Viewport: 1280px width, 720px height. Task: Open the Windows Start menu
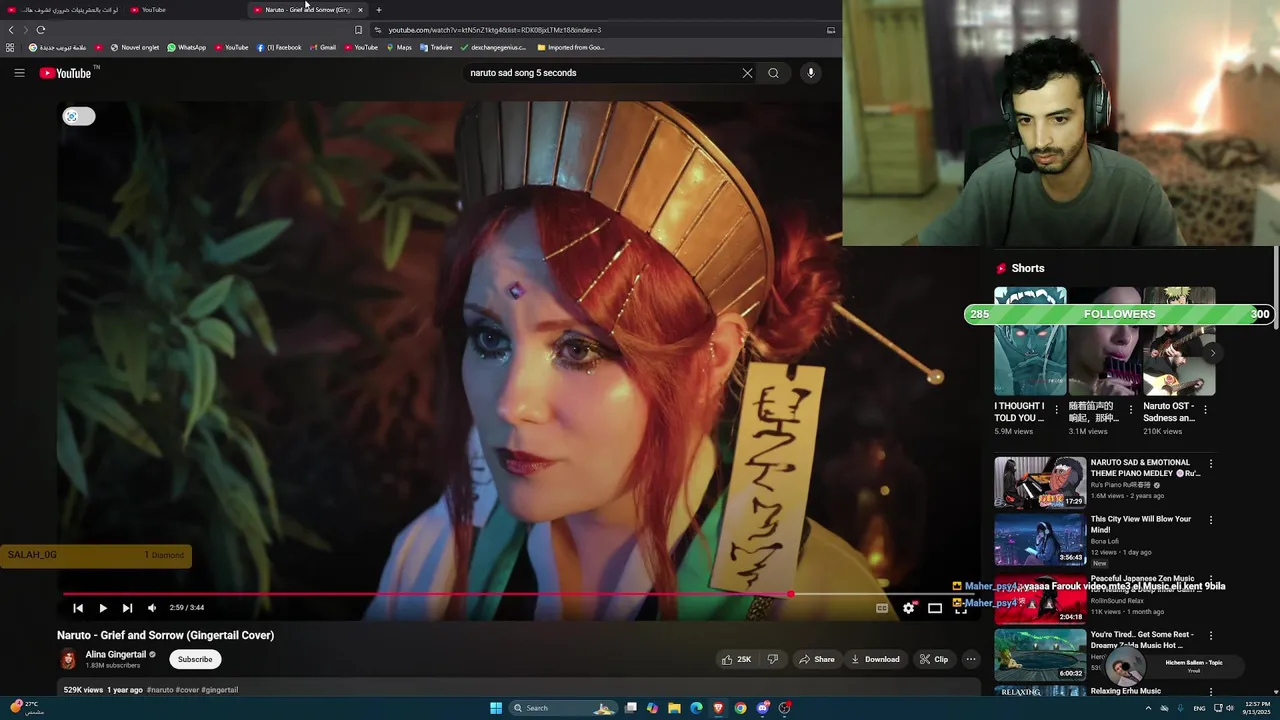(496, 708)
